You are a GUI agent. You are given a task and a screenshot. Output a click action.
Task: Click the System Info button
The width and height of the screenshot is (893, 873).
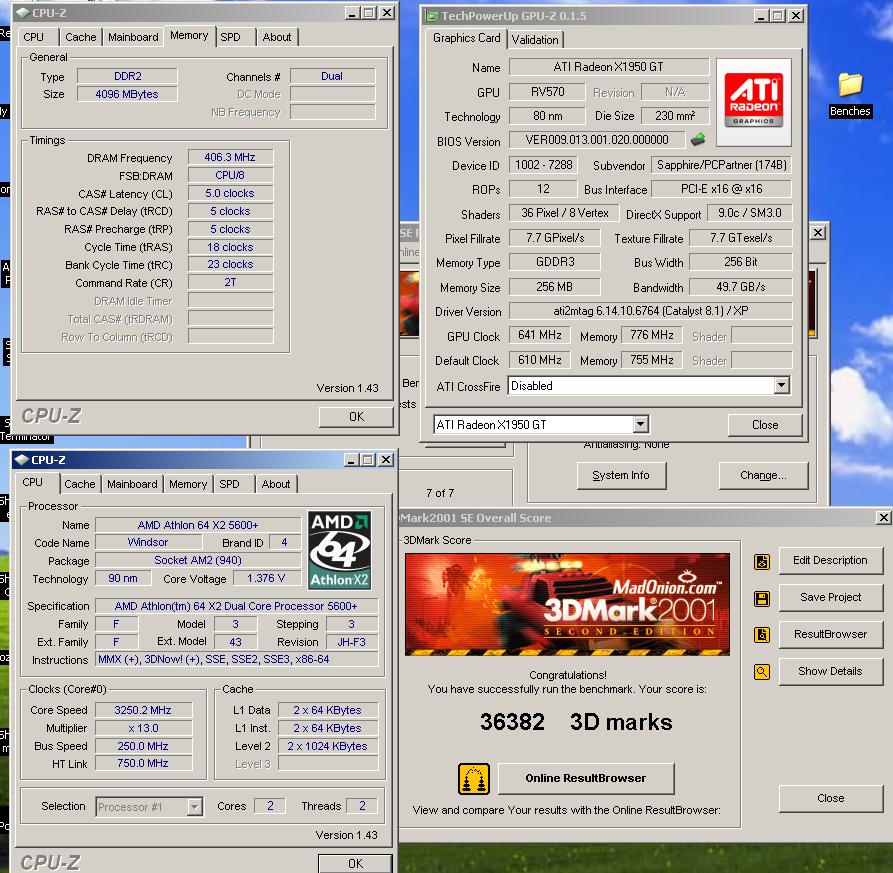tap(621, 476)
